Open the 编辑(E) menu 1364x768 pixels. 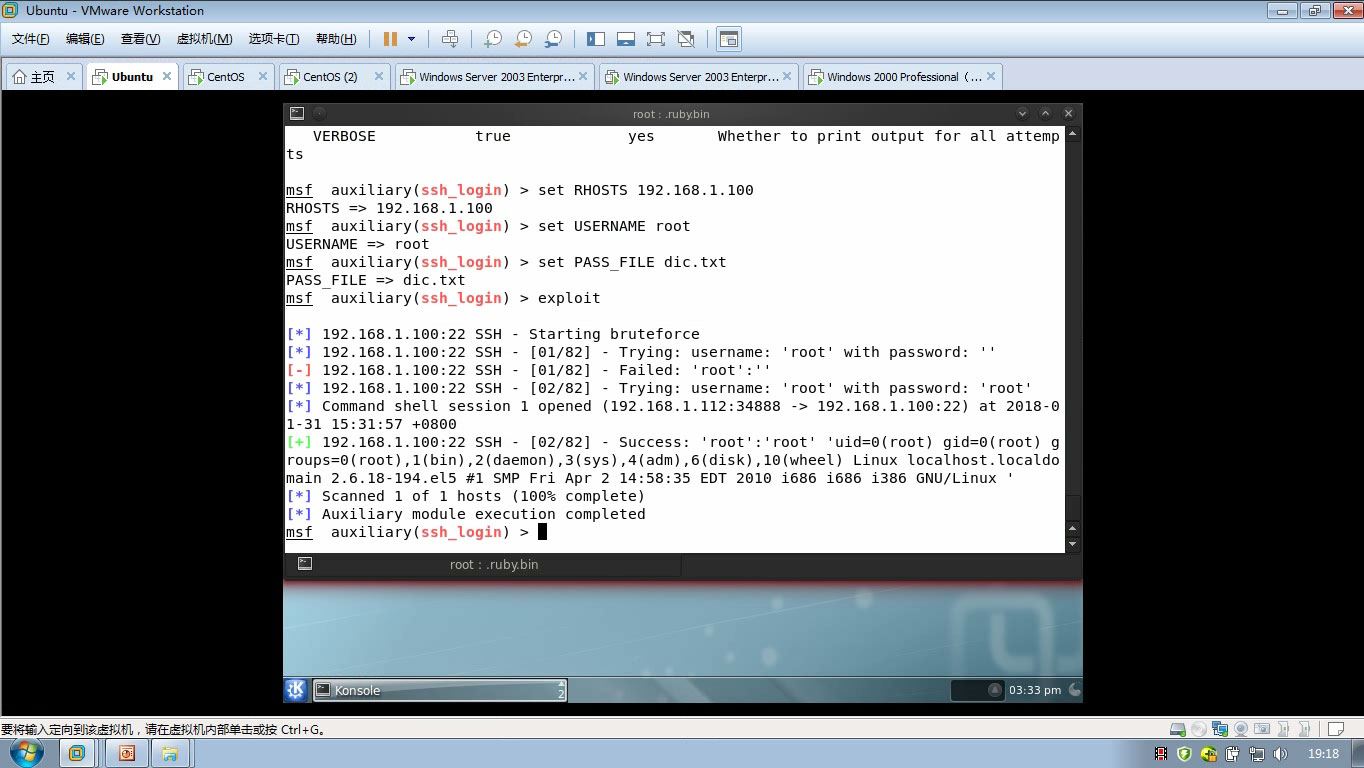point(85,39)
